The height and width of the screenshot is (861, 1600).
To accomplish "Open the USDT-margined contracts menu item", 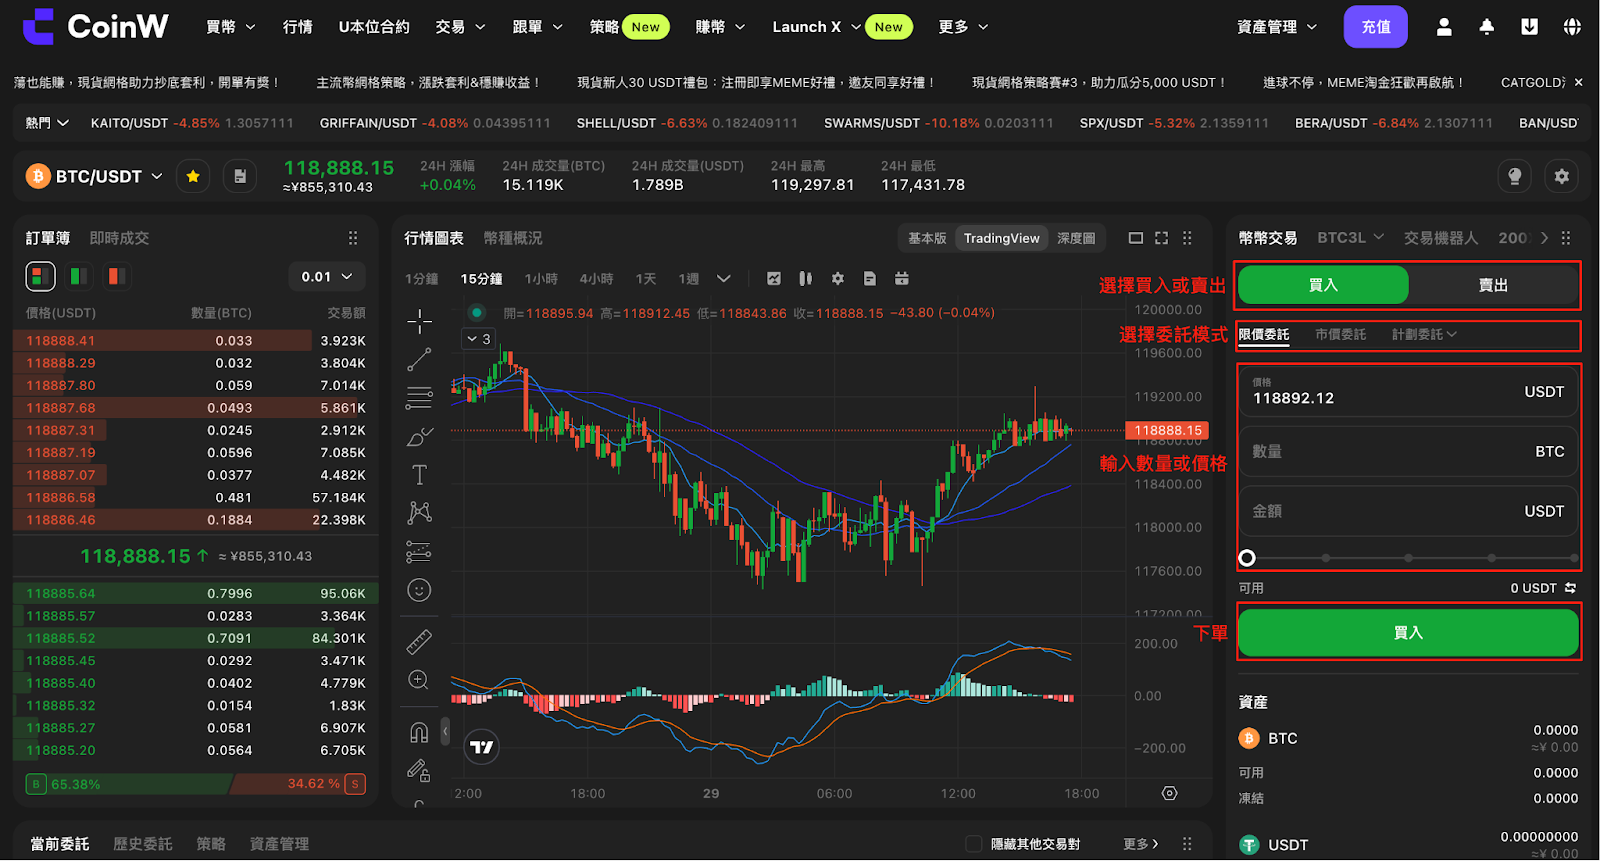I will coord(374,27).
